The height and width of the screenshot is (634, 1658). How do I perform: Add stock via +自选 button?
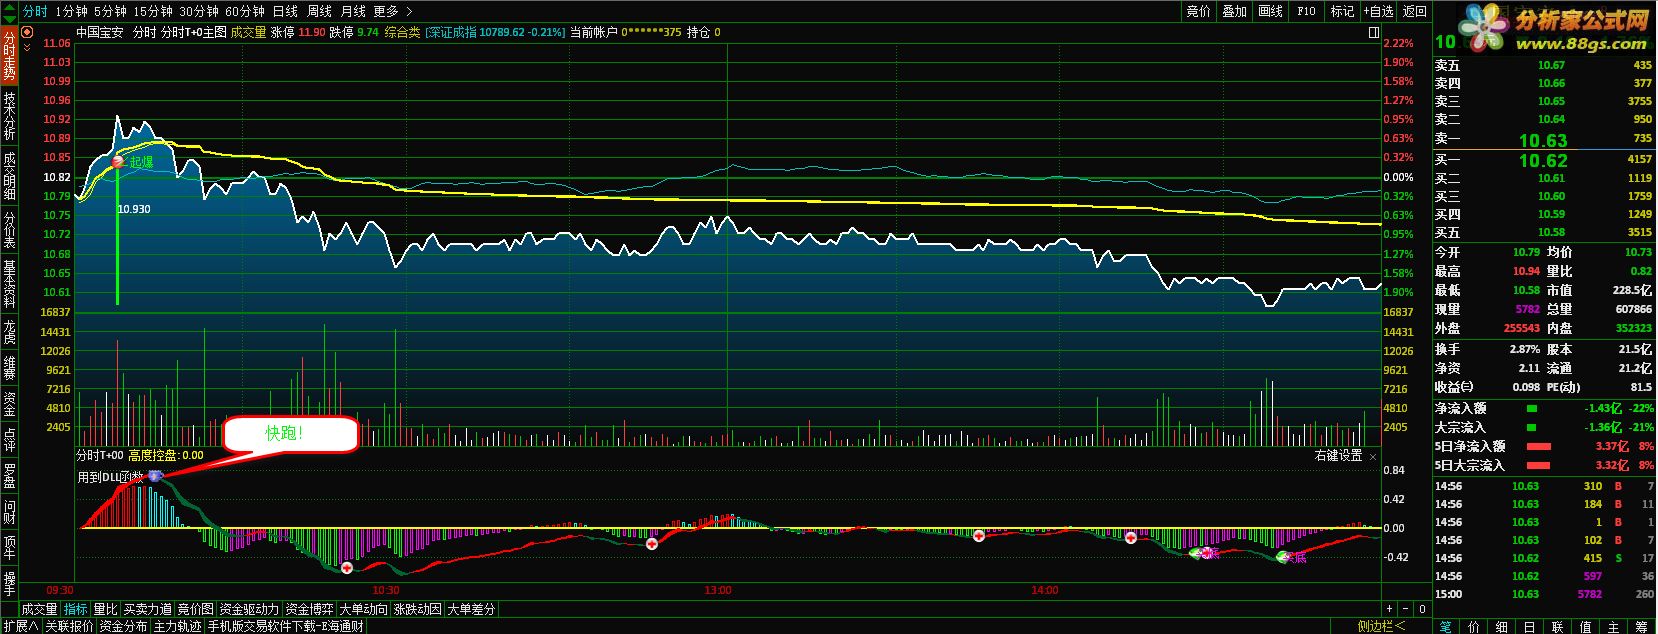click(x=1378, y=11)
